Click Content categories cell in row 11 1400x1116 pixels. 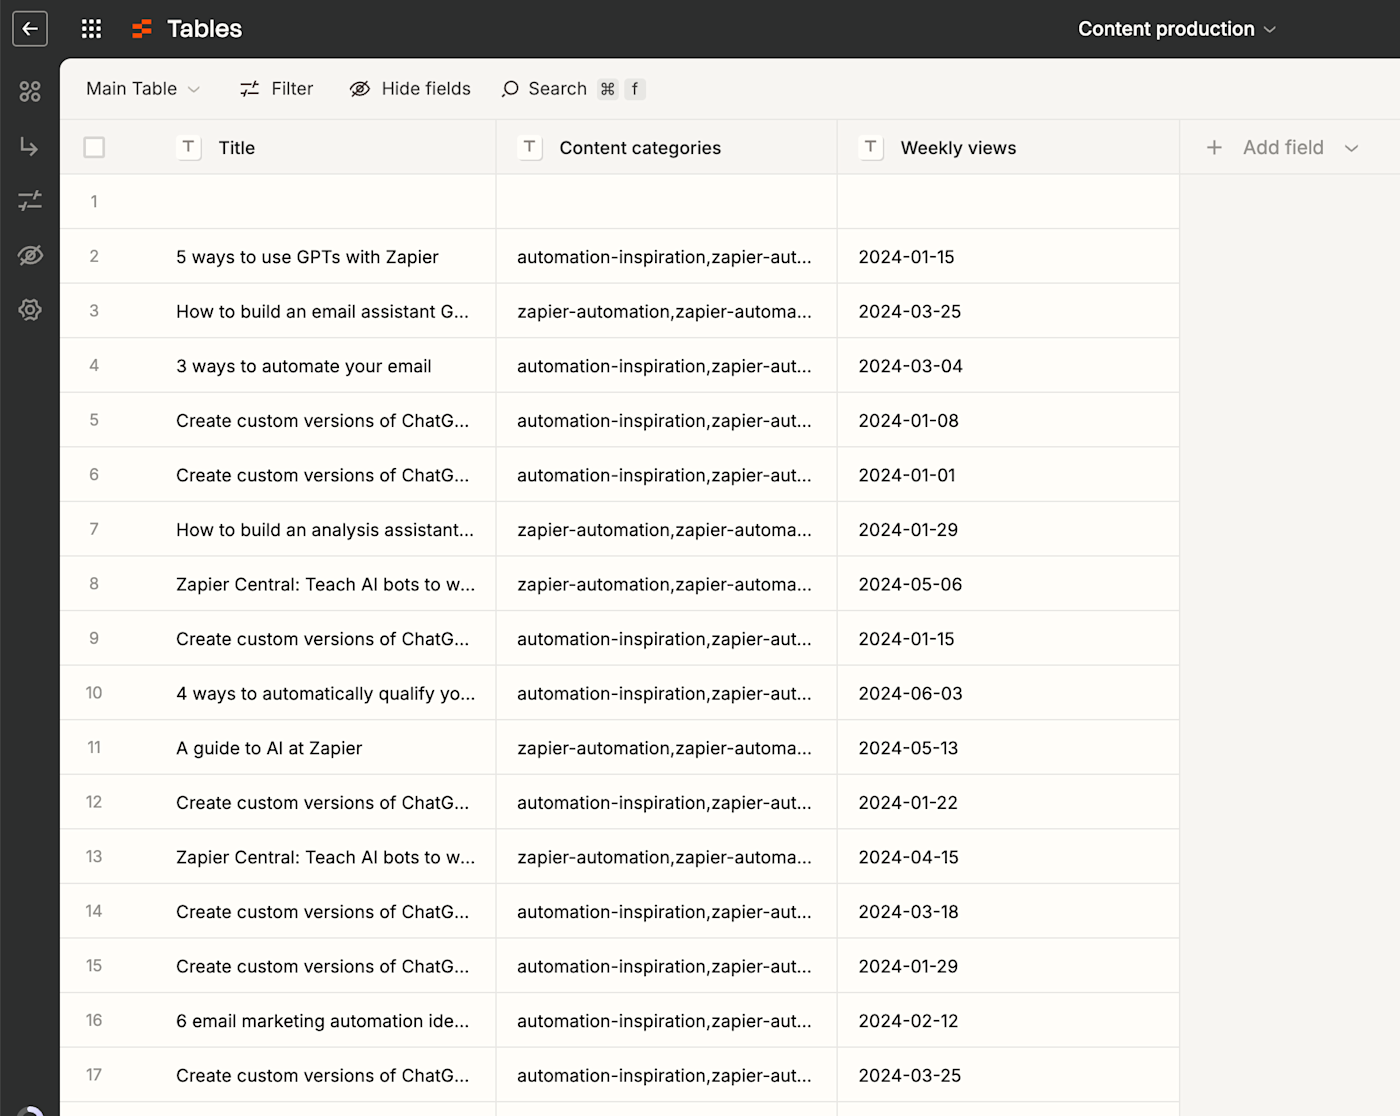pos(667,748)
